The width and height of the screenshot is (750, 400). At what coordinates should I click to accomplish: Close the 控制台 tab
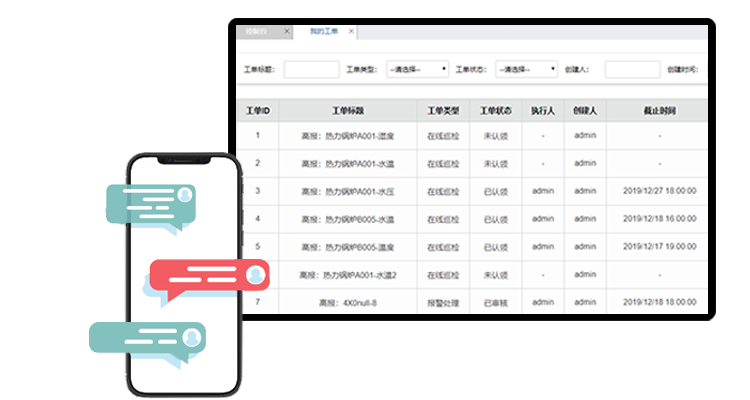point(287,32)
